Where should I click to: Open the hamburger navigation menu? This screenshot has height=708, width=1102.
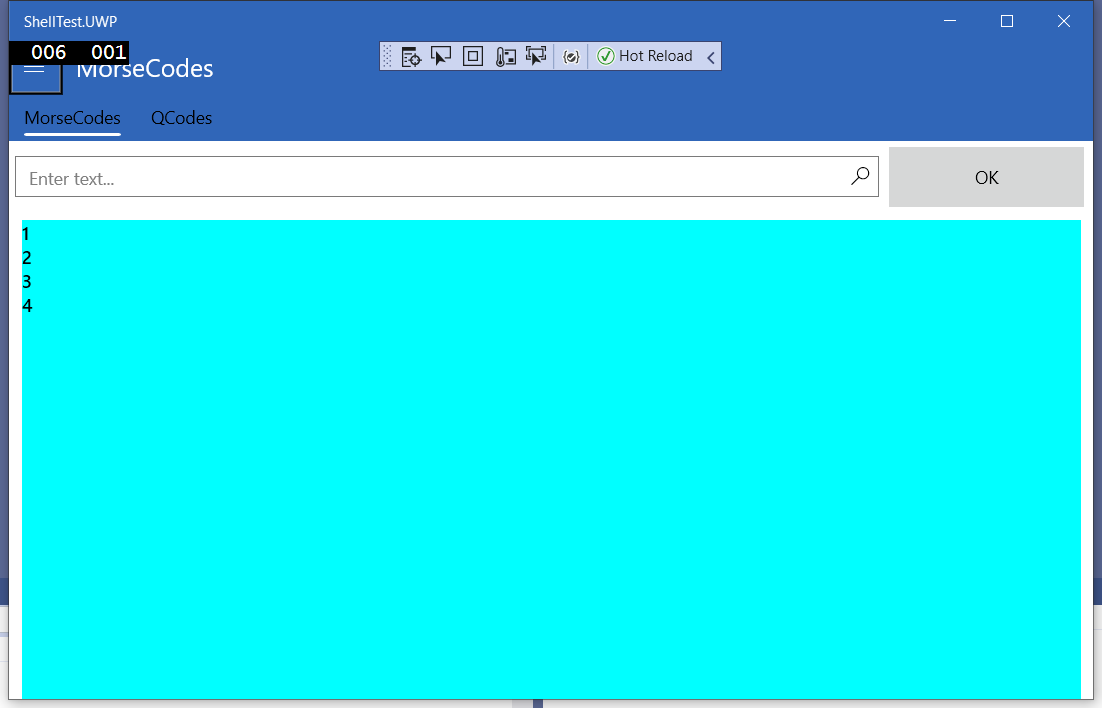coord(35,72)
